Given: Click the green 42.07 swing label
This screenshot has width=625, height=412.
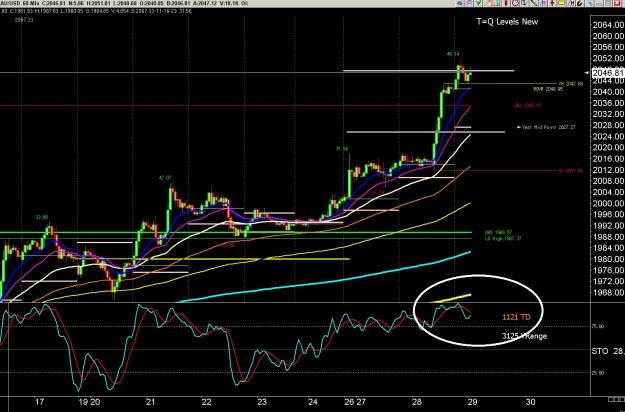Looking at the screenshot, I should point(165,178).
